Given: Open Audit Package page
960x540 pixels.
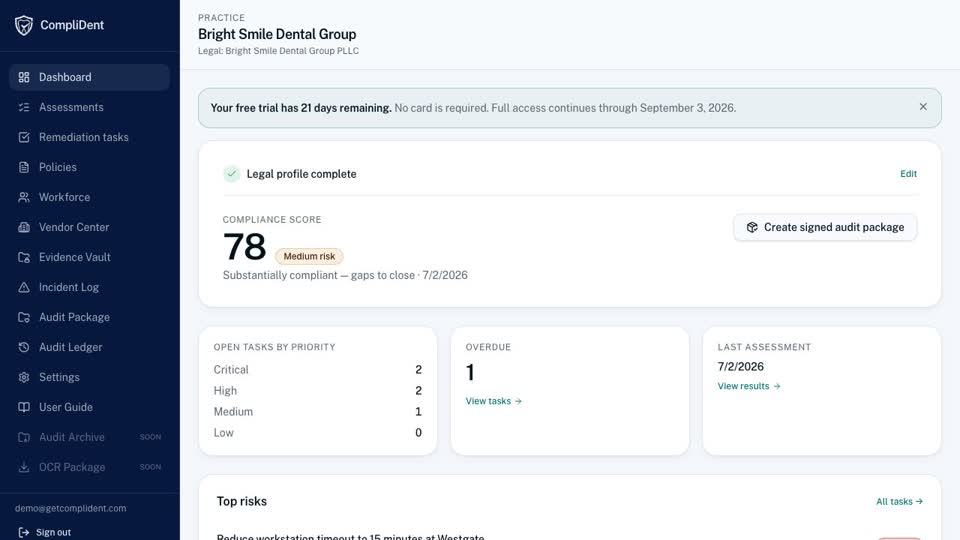Looking at the screenshot, I should (89, 317).
